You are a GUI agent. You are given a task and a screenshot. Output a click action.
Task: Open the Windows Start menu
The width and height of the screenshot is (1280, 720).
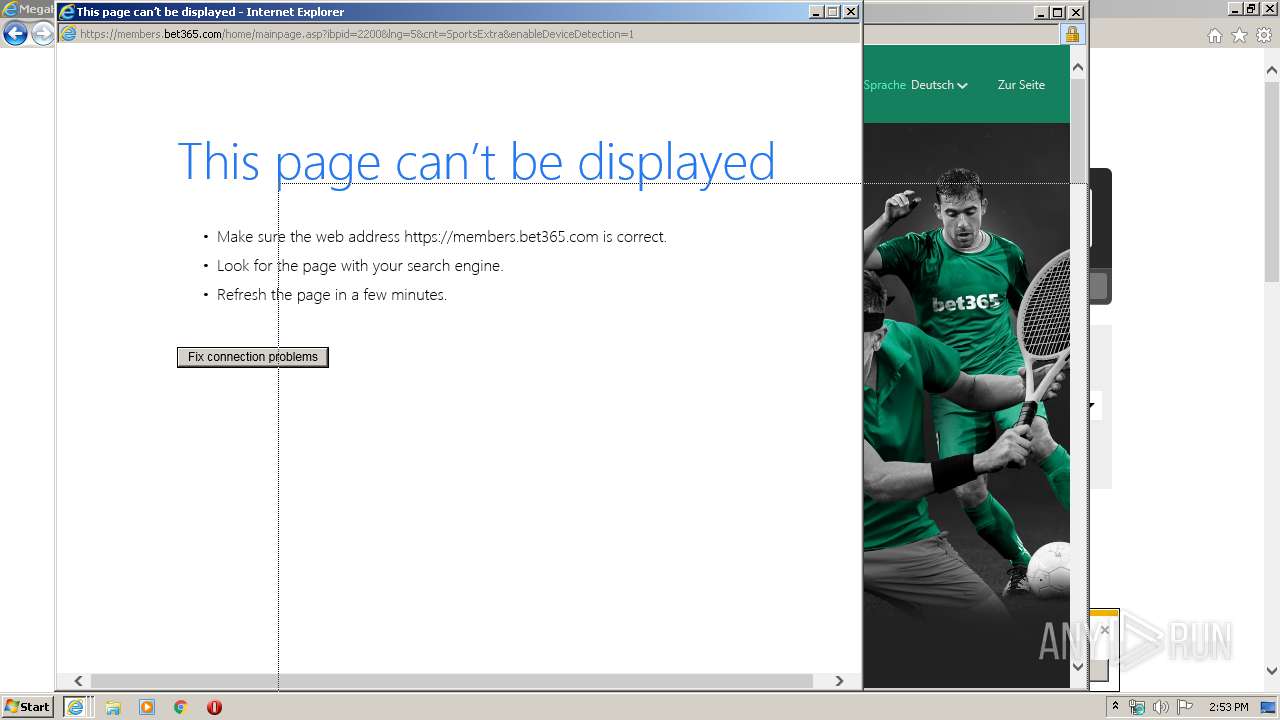(27, 707)
